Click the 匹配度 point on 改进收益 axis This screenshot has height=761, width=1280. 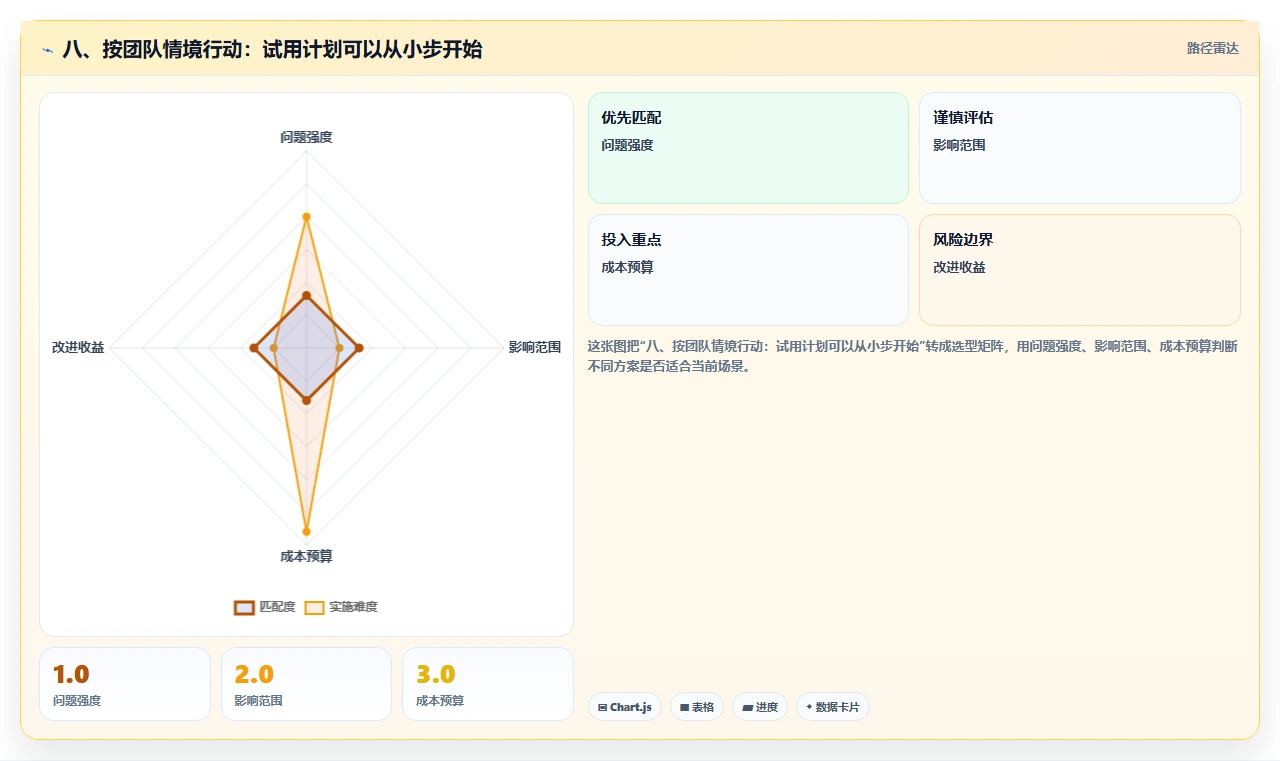[x=253, y=348]
